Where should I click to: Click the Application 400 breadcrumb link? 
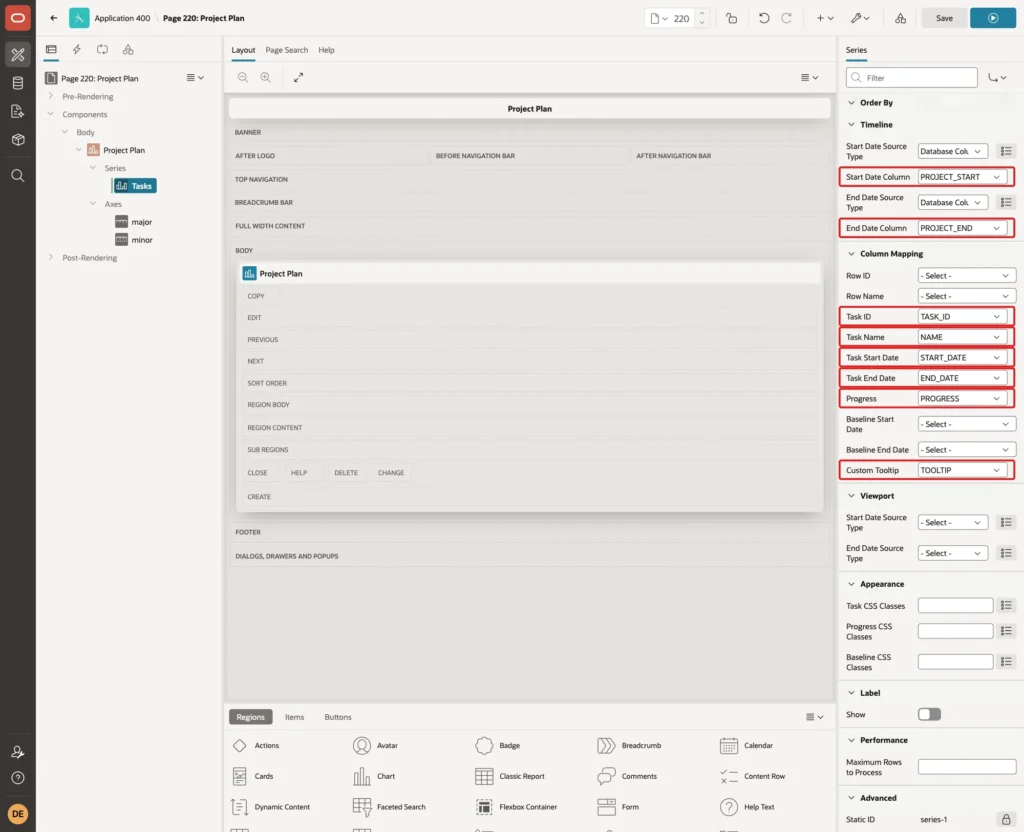click(x=122, y=18)
